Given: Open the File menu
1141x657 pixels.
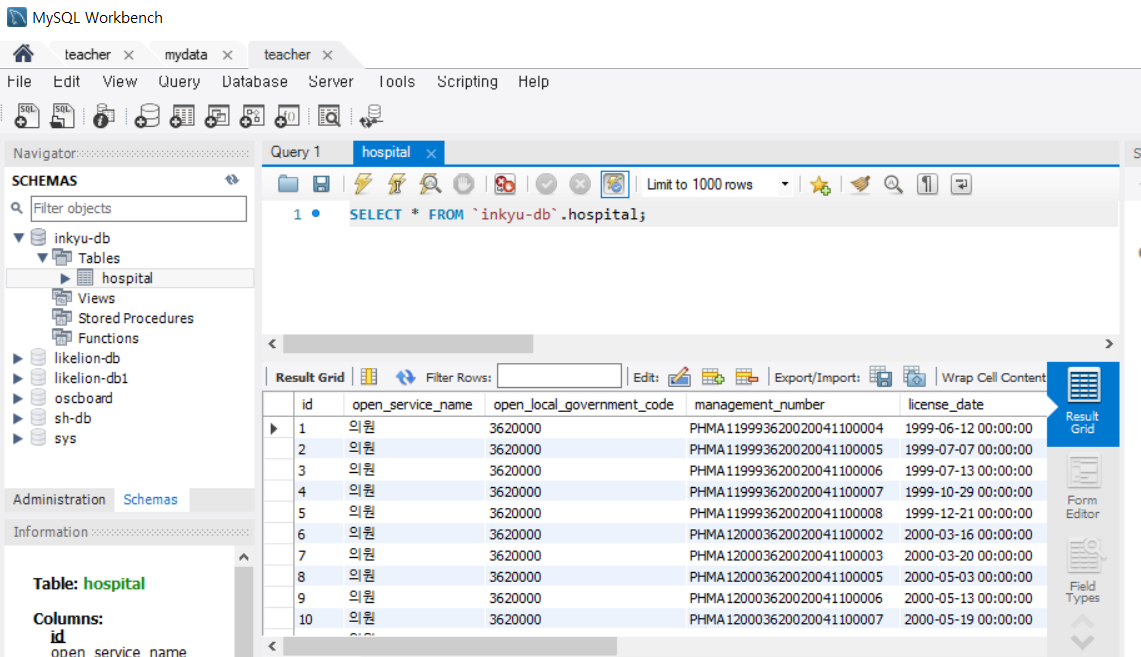Looking at the screenshot, I should click(x=20, y=81).
